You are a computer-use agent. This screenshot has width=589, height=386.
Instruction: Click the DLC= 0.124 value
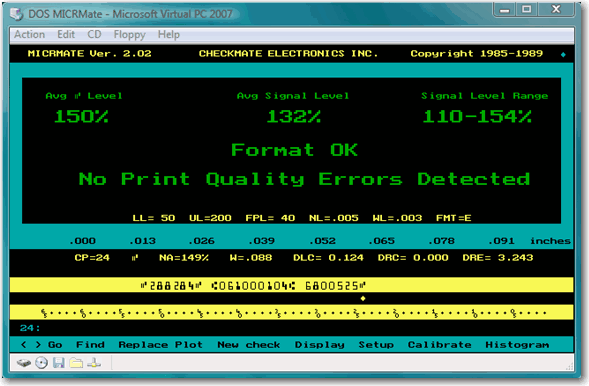pos(328,258)
